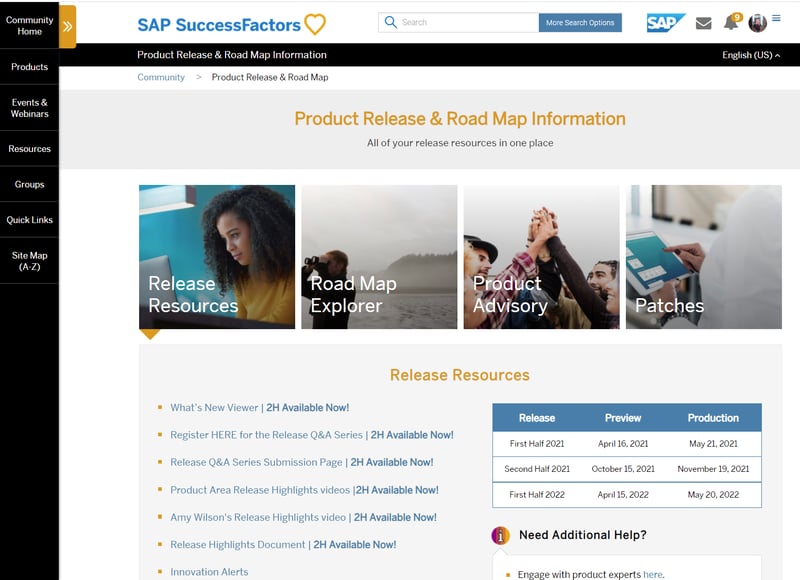Open More Search Options
The height and width of the screenshot is (580, 800).
580,22
